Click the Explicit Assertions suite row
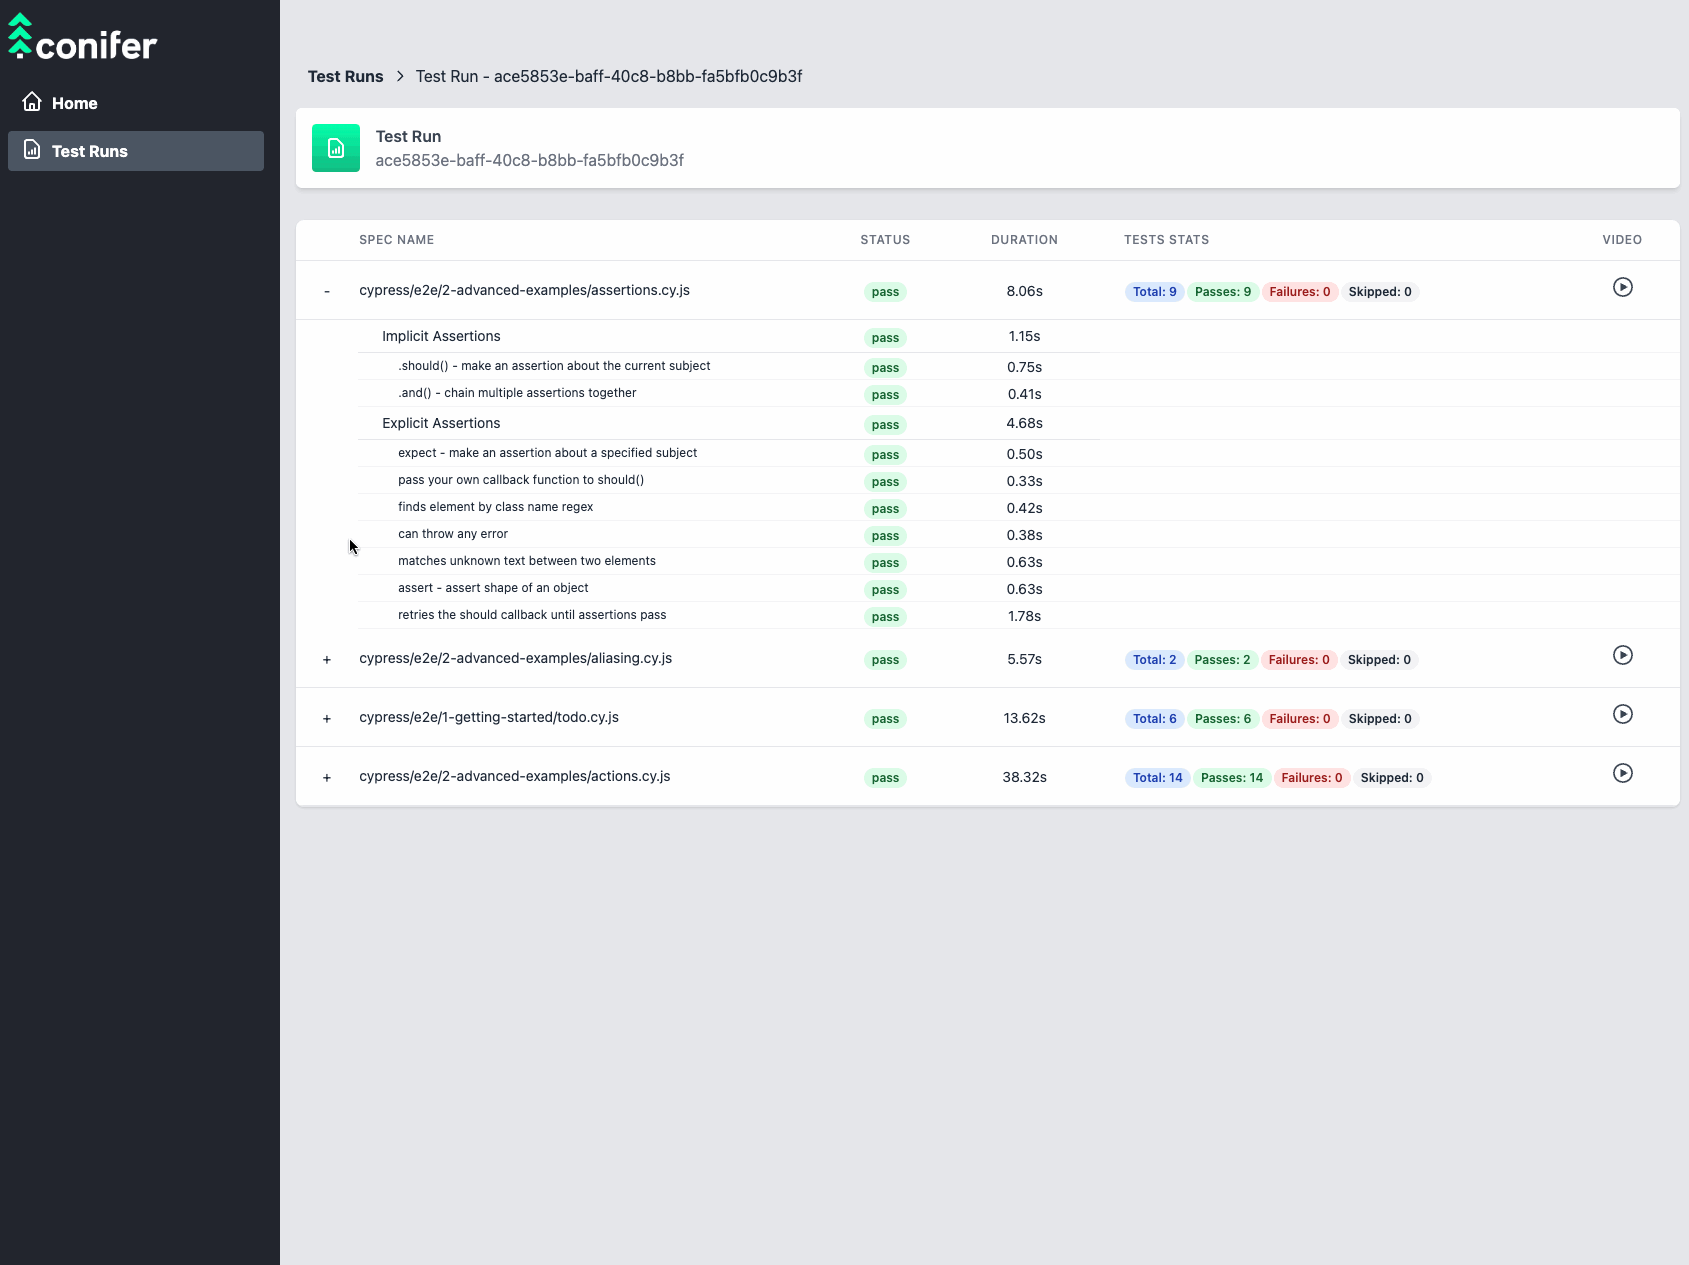The width and height of the screenshot is (1689, 1265). (x=441, y=424)
